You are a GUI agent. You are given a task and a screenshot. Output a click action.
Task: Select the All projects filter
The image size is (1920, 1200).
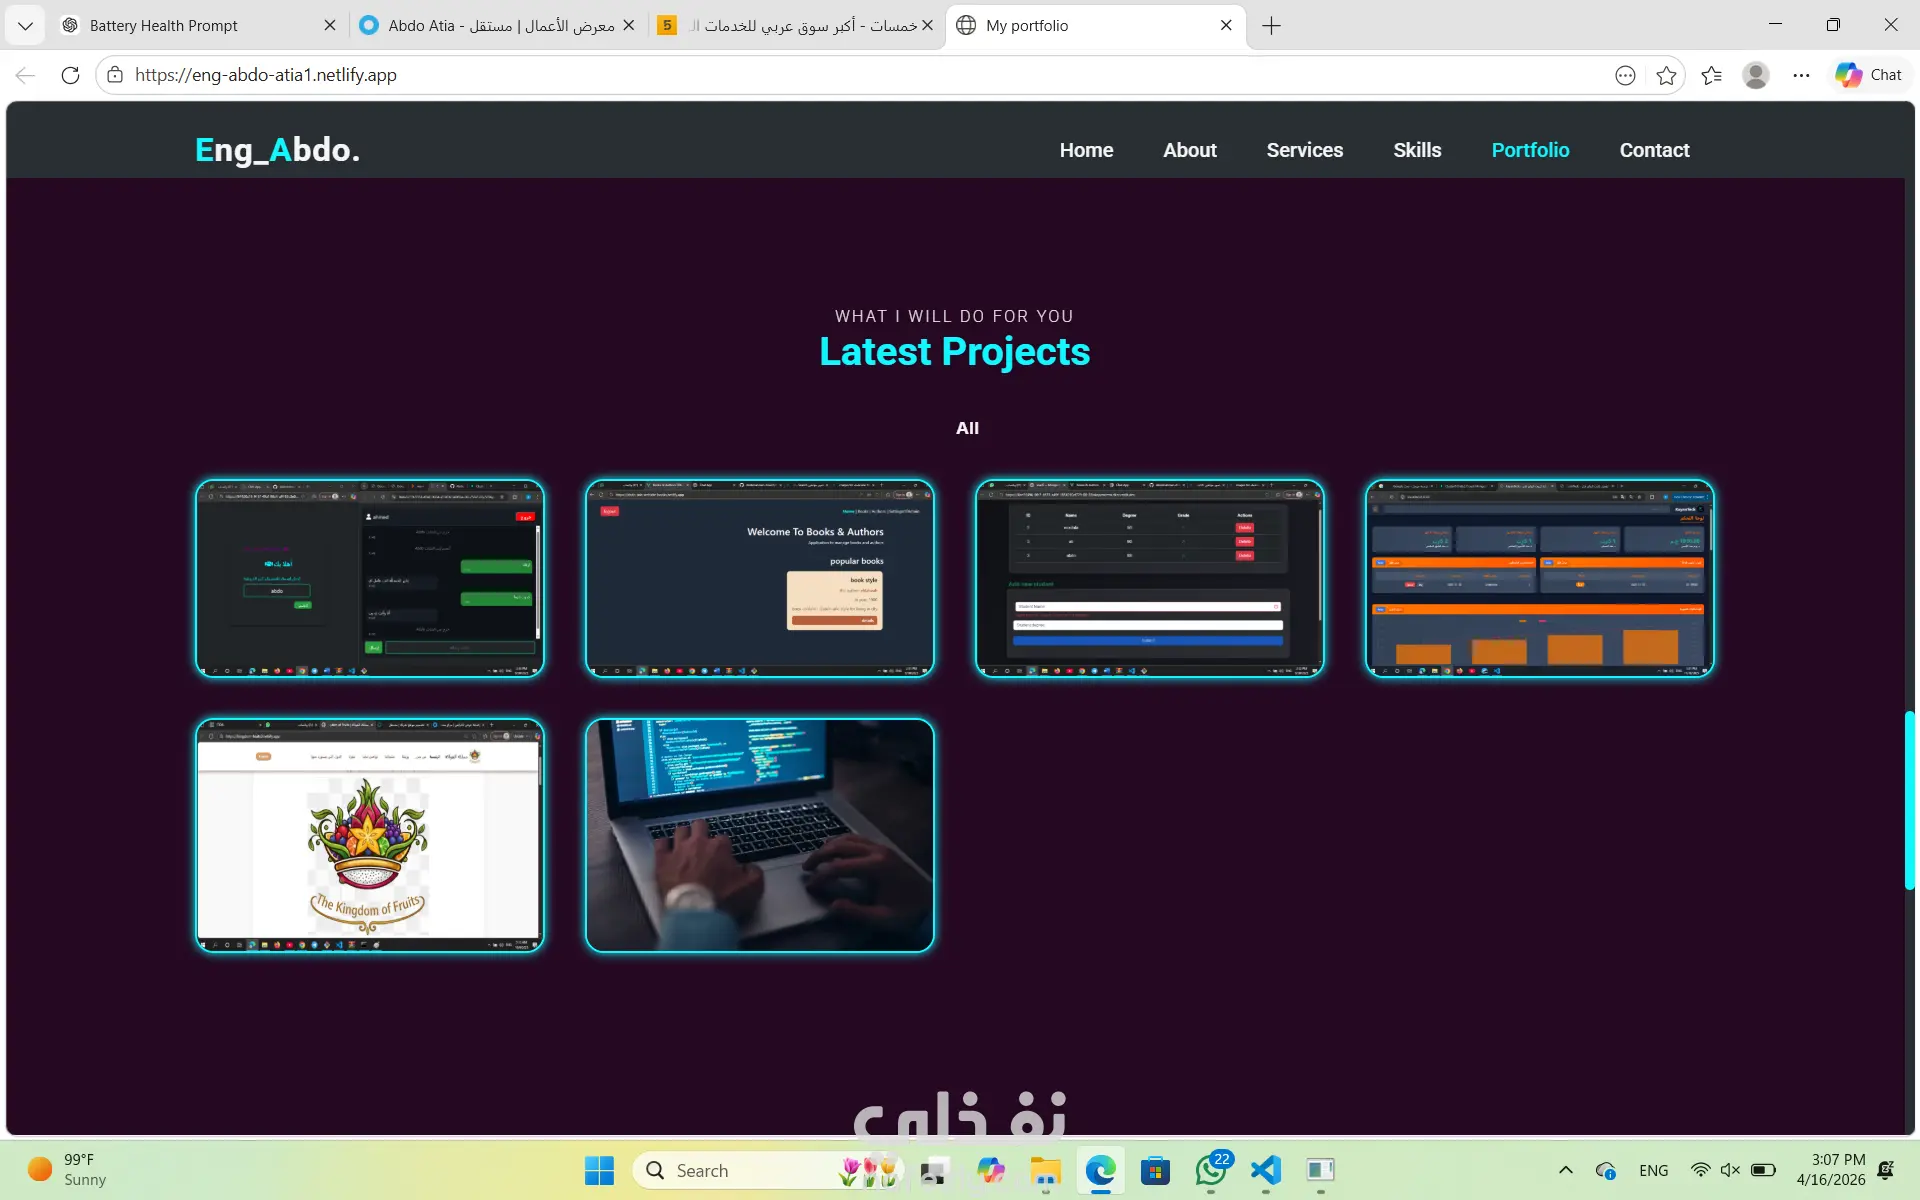tap(967, 428)
